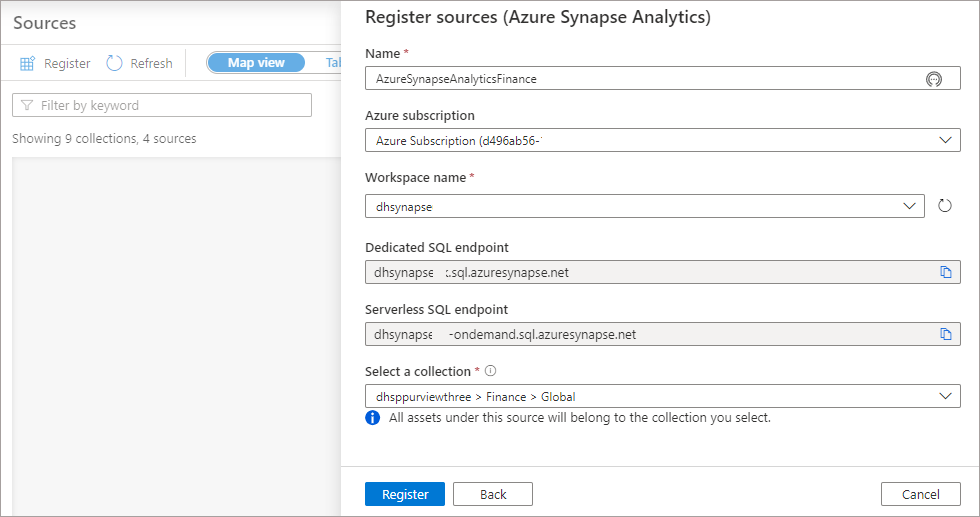Open the Select a collection dropdown

662,396
